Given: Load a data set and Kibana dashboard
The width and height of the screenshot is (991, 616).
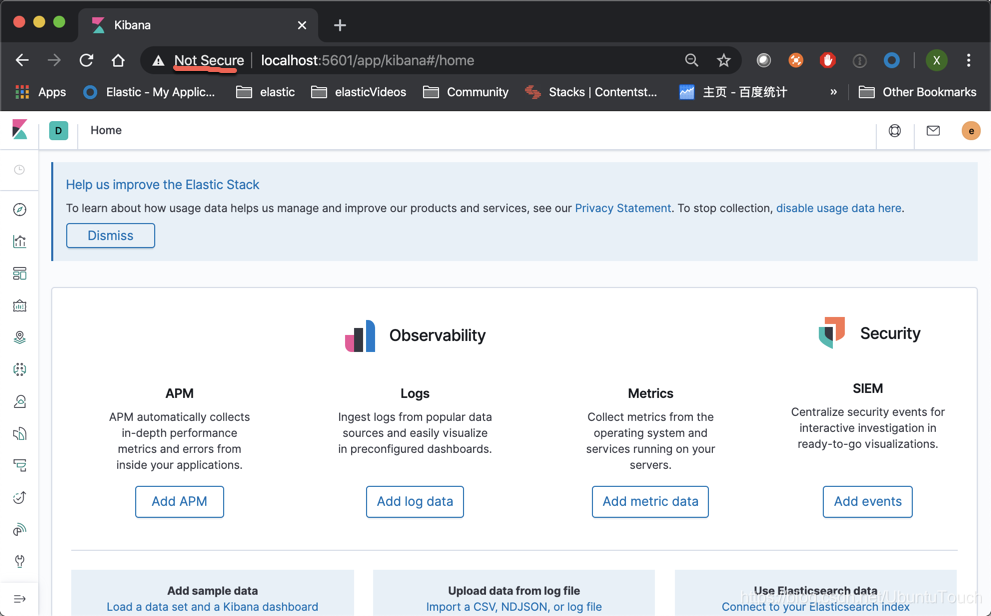Looking at the screenshot, I should pyautogui.click(x=212, y=607).
